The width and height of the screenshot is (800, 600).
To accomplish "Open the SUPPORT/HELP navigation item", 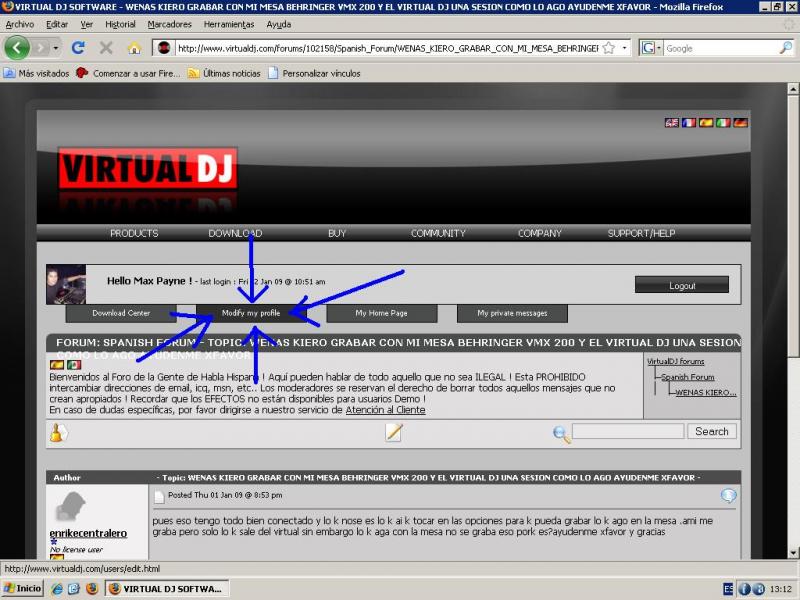I will click(641, 233).
